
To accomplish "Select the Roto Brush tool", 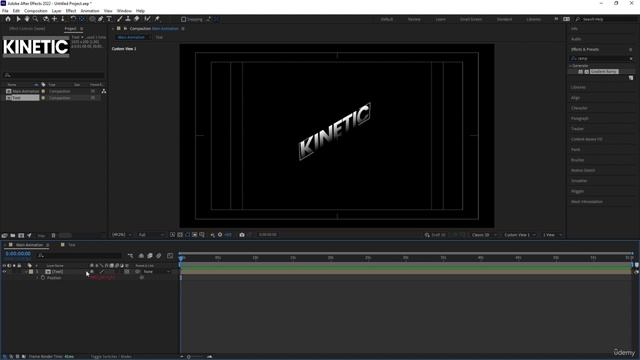I will (x=147, y=19).
